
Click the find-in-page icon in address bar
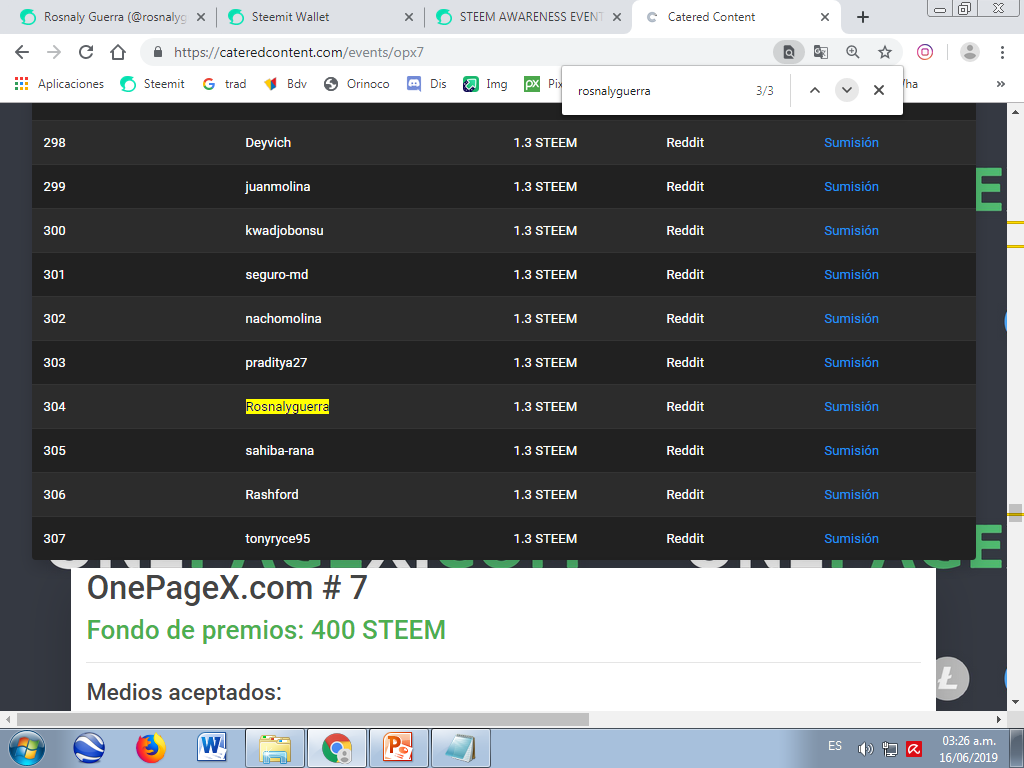pos(789,52)
